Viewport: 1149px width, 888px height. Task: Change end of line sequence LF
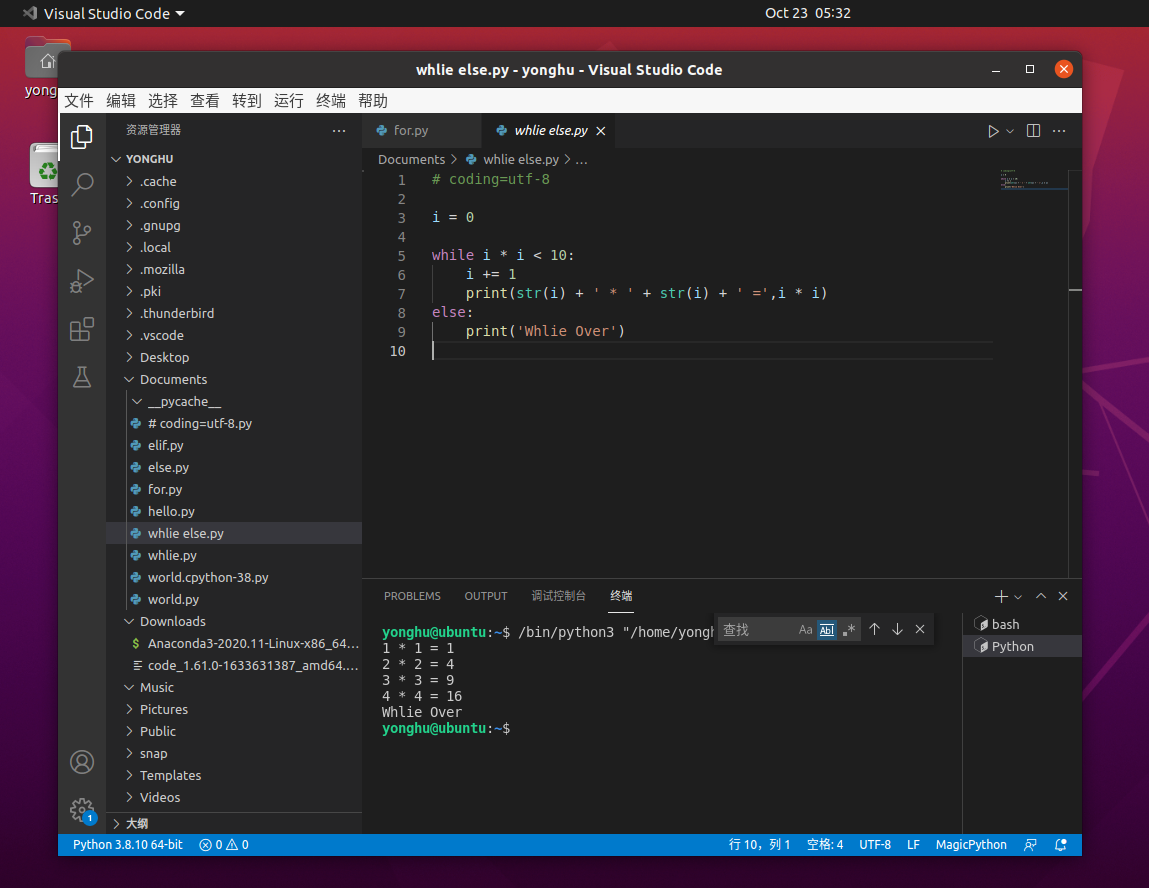pyautogui.click(x=913, y=845)
